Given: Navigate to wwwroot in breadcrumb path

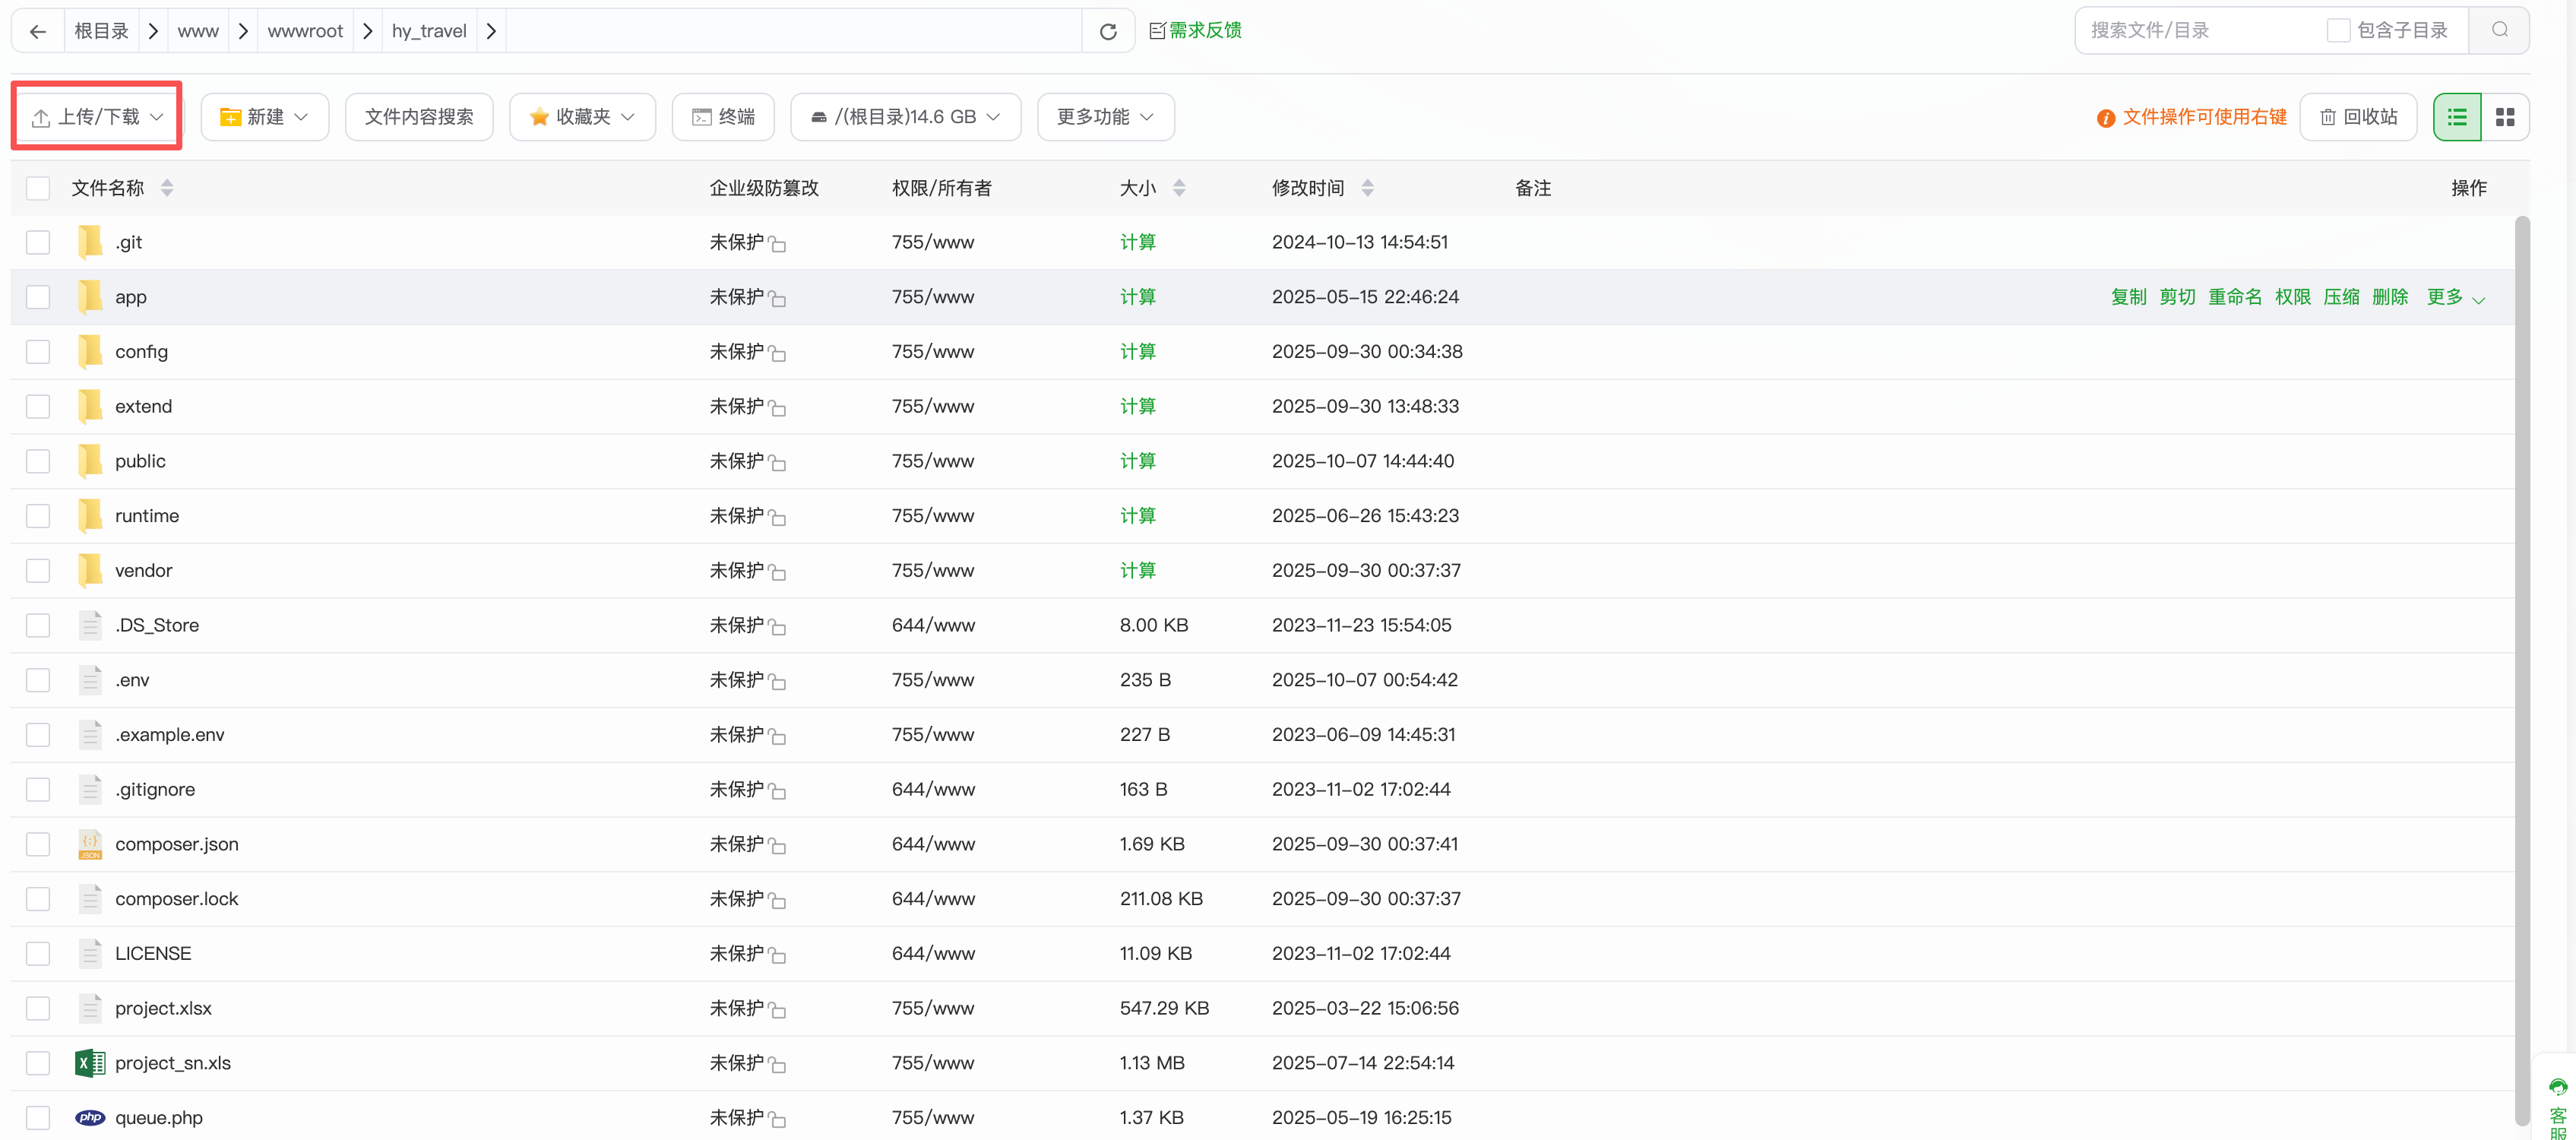Looking at the screenshot, I should [x=305, y=31].
